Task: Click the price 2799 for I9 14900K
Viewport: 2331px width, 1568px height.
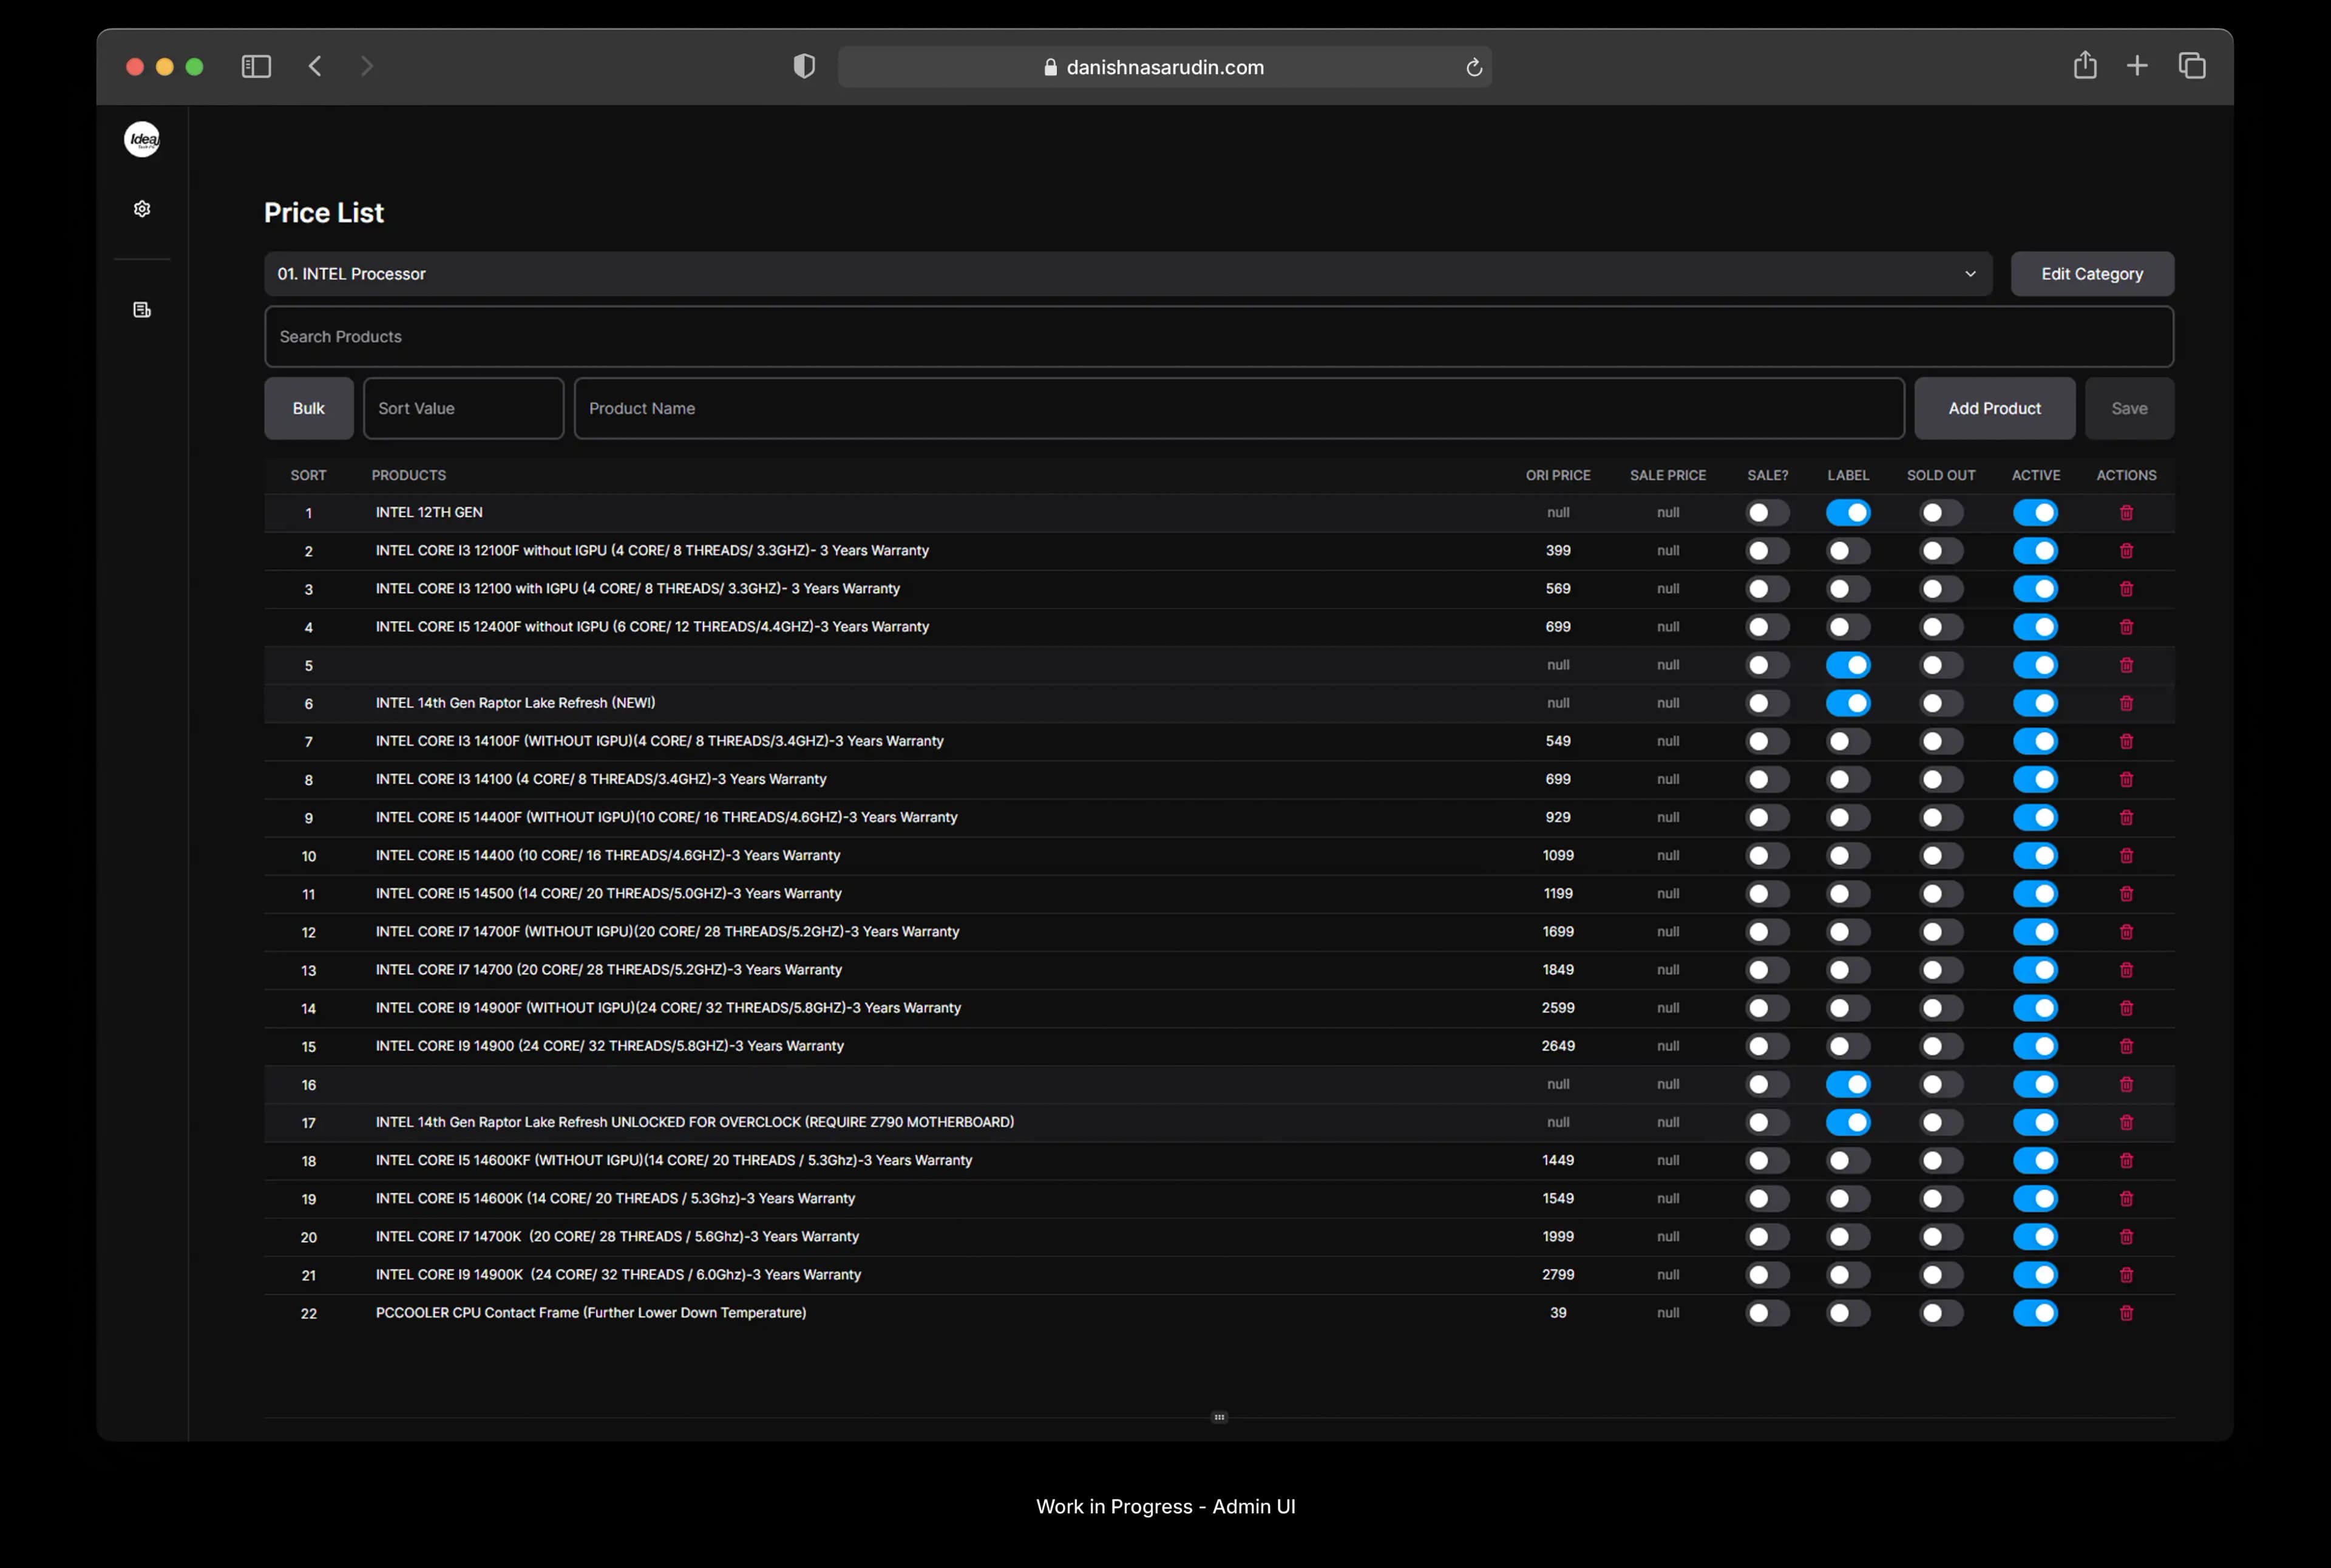Action: (x=1558, y=1275)
